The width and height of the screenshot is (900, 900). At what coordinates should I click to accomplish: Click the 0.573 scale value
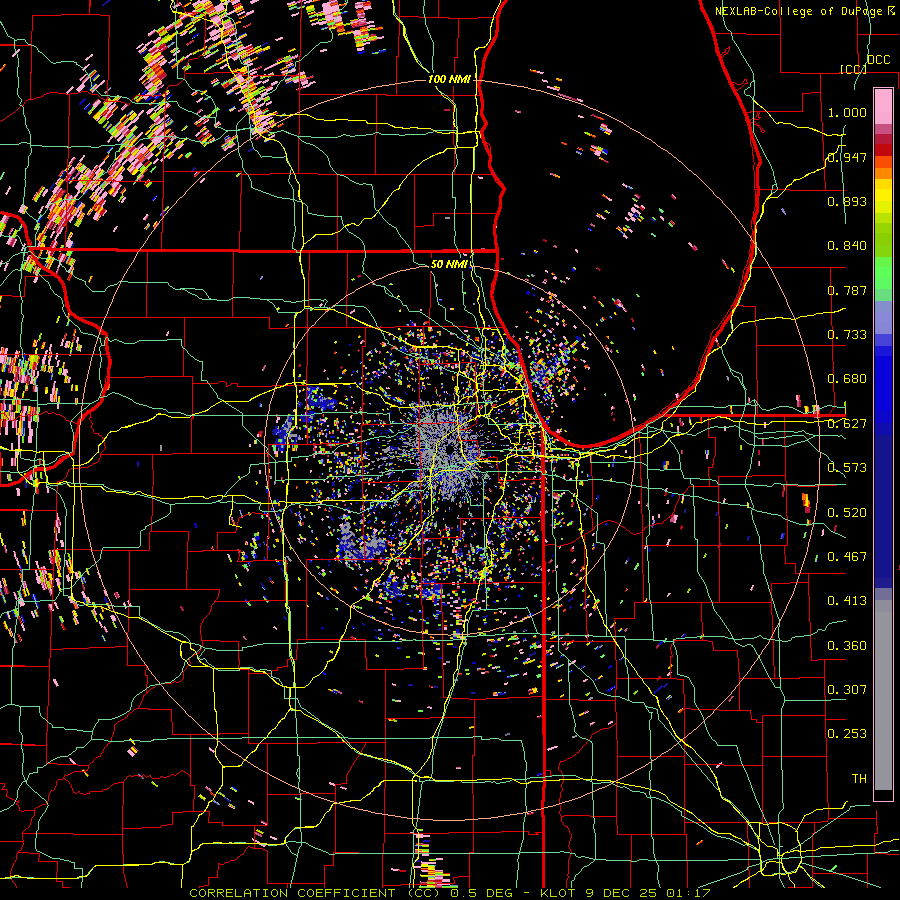[x=847, y=468]
